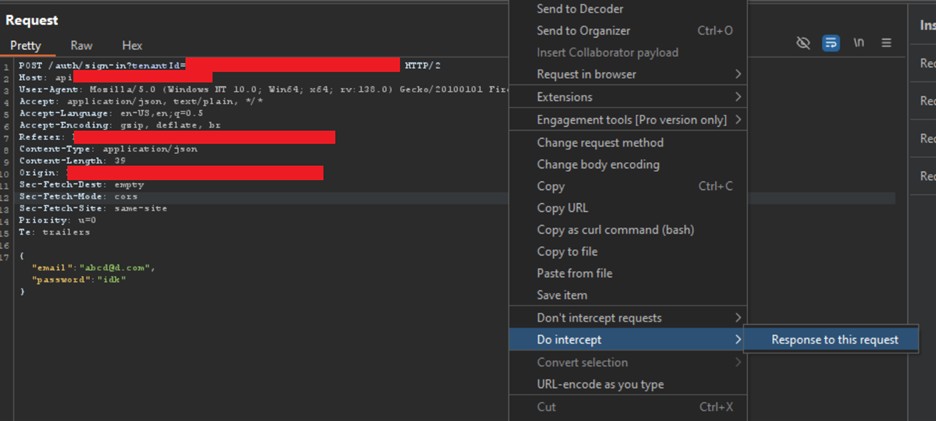The width and height of the screenshot is (936, 421).
Task: Switch to the Hex tab
Action: tap(132, 46)
